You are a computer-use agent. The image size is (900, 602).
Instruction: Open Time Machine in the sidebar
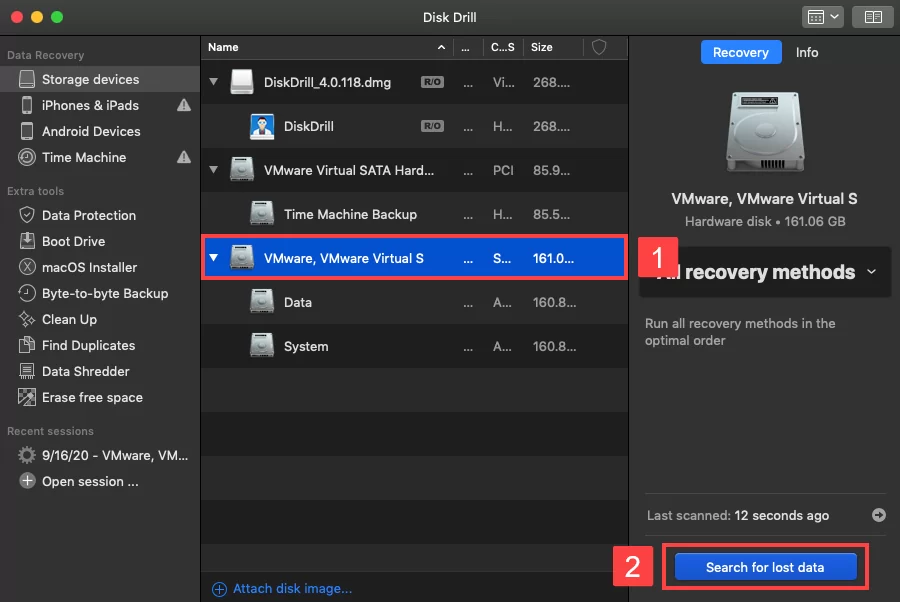(85, 157)
